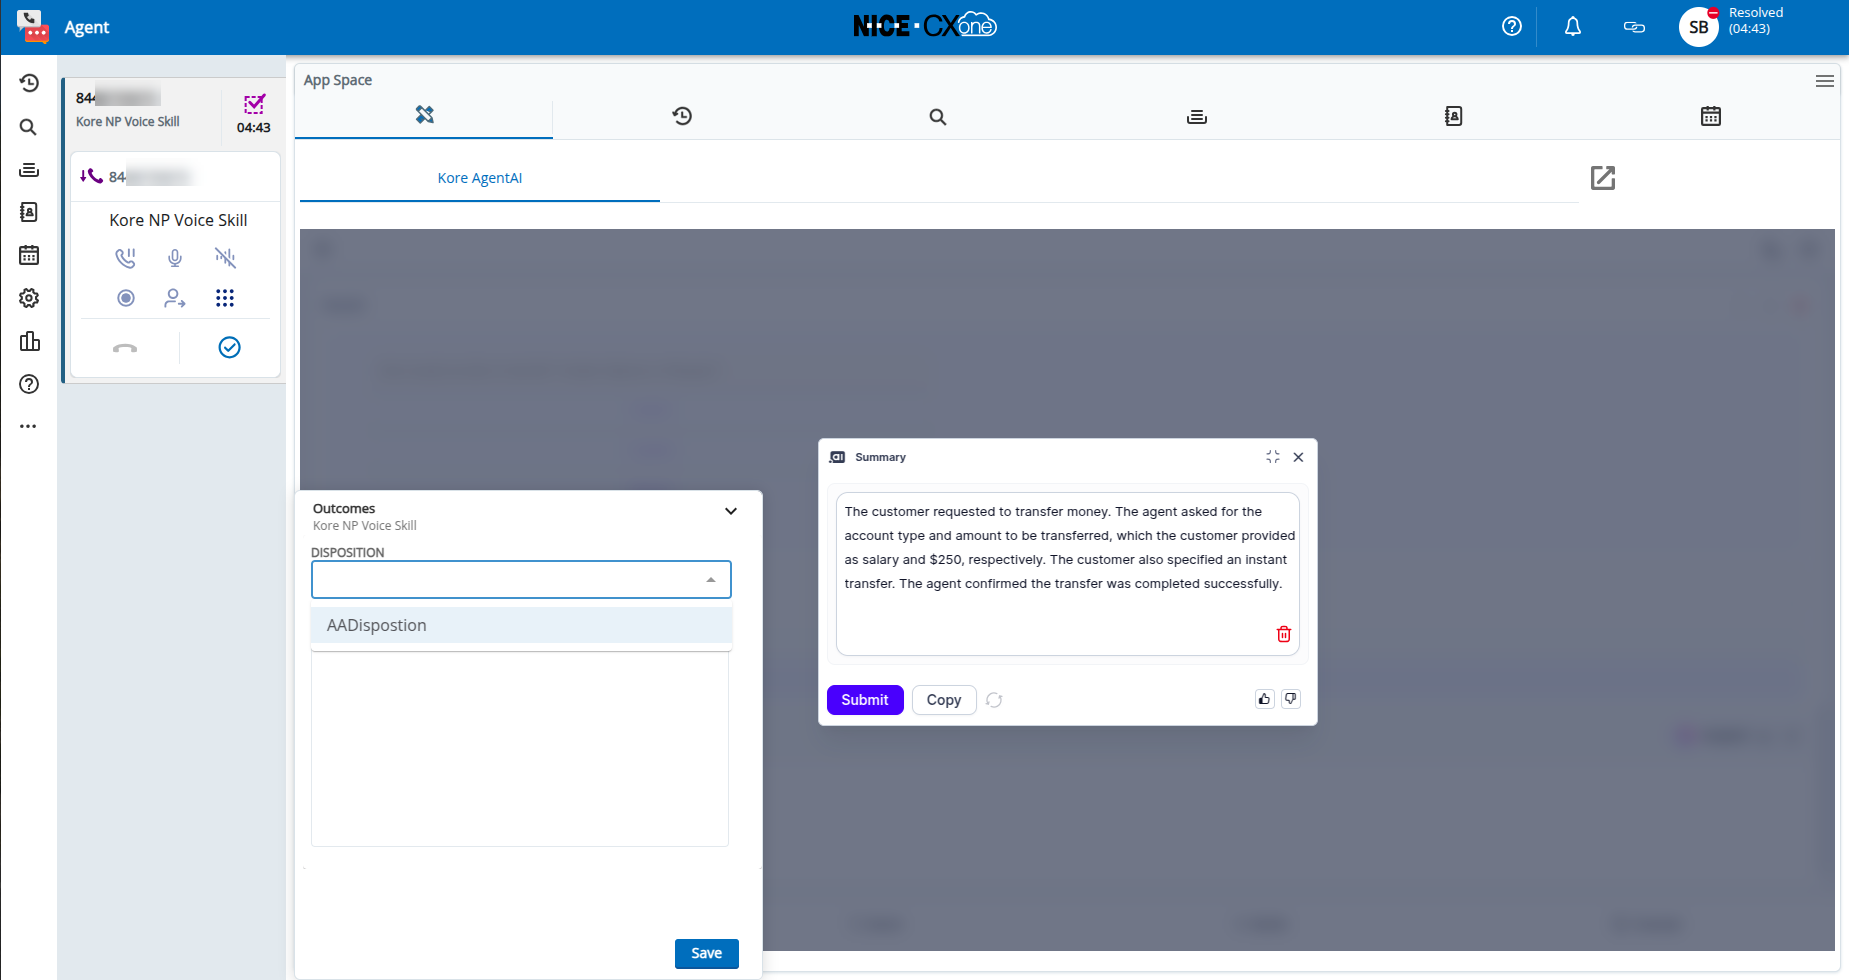Viewport: 1849px width, 980px height.
Task: Collapse the Outcomes panel chevron
Action: (731, 511)
